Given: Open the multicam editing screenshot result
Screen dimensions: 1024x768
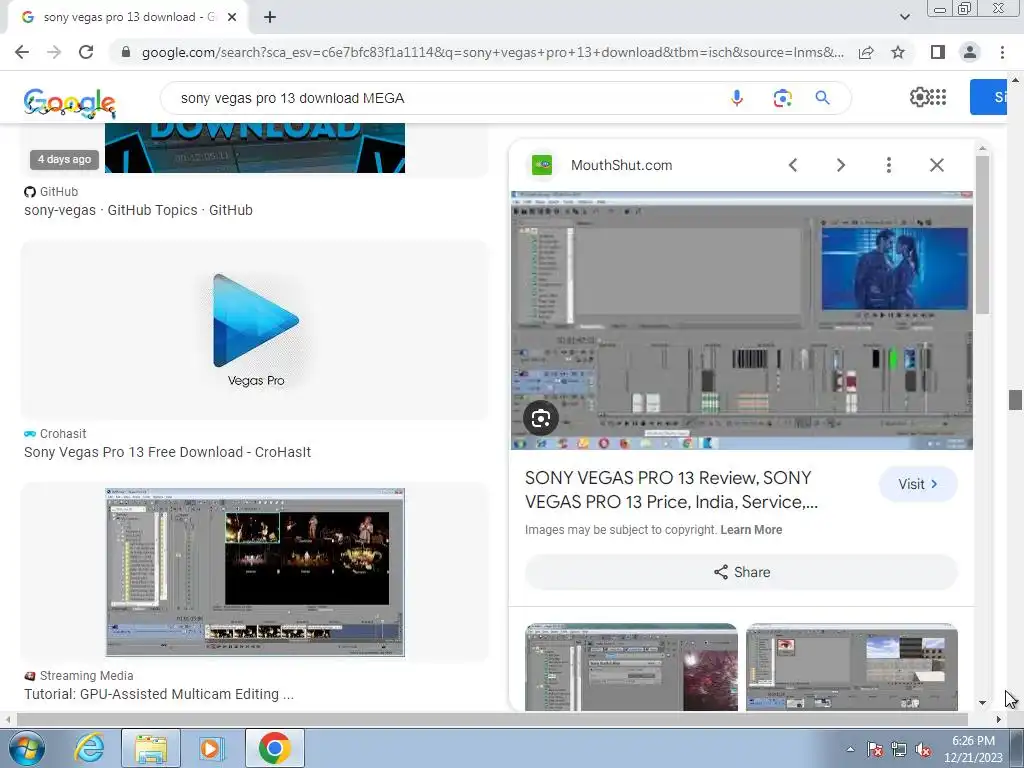Looking at the screenshot, I should (x=255, y=572).
